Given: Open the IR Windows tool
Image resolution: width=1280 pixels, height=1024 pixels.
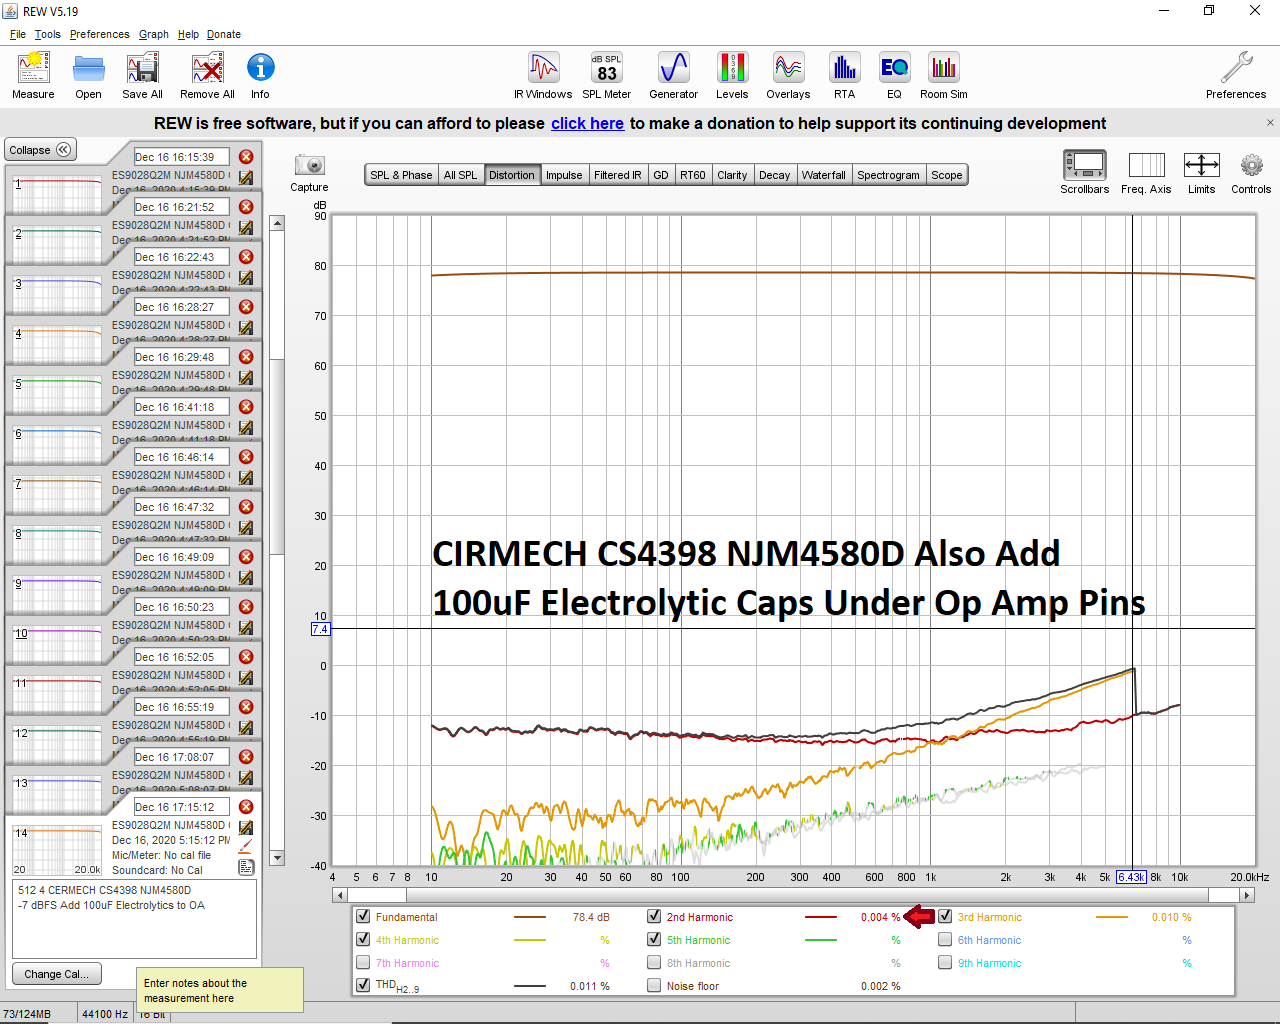Looking at the screenshot, I should (x=543, y=68).
